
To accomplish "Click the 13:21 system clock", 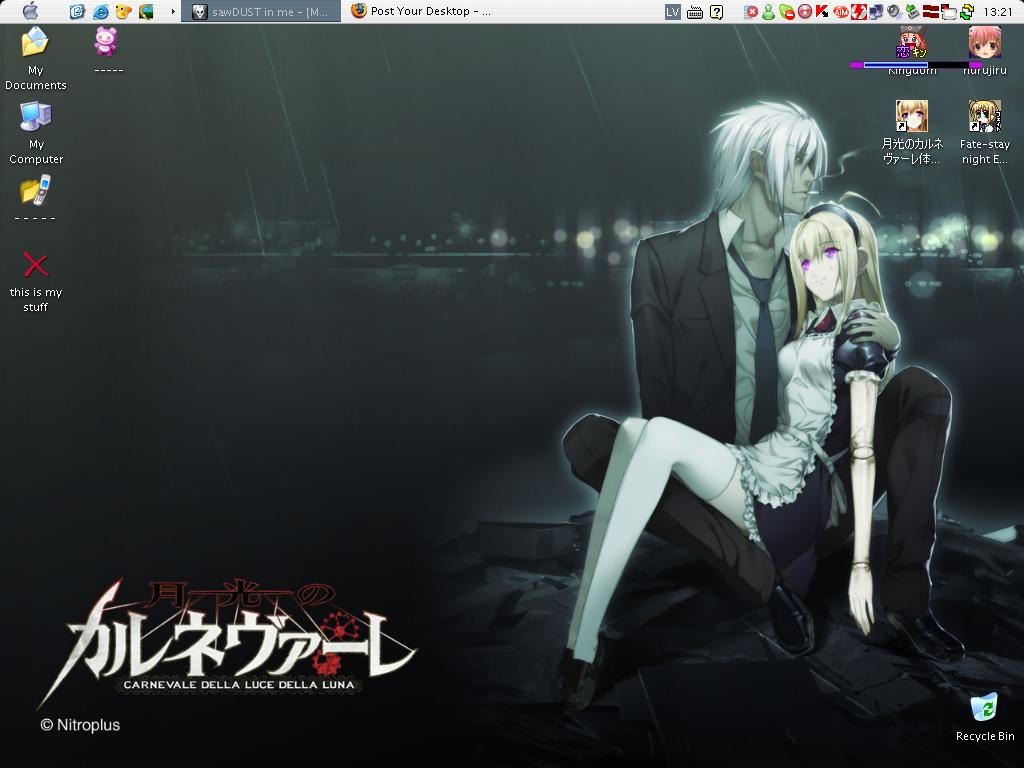I will (x=997, y=12).
